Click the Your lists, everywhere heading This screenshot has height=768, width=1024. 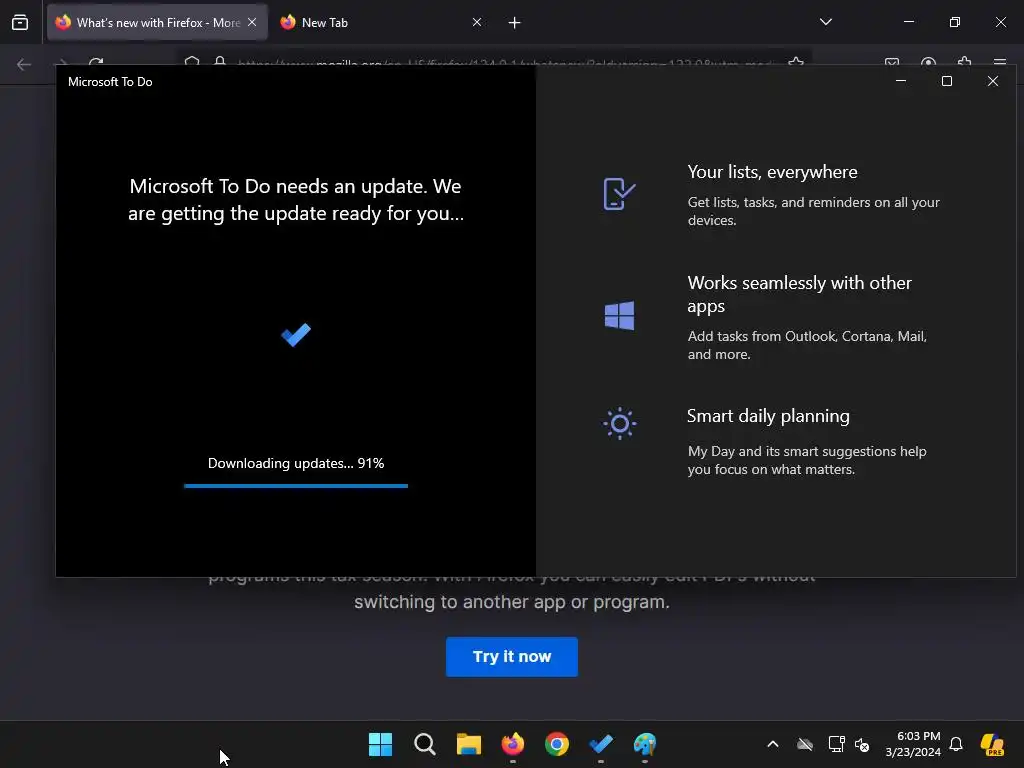pyautogui.click(x=773, y=172)
